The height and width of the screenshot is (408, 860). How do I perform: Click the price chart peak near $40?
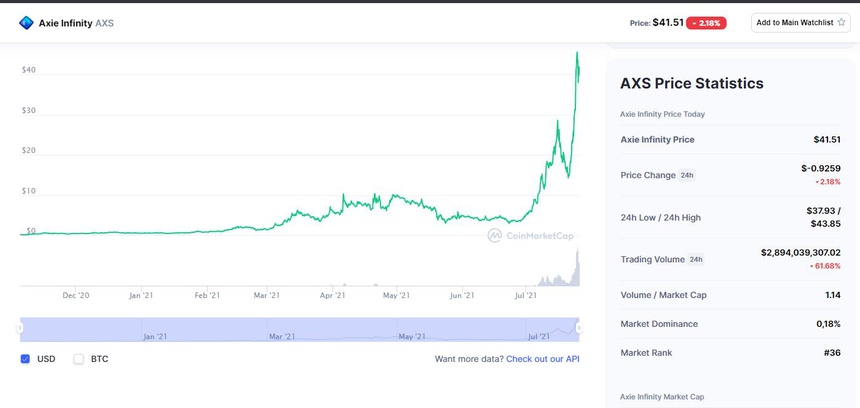tap(577, 54)
